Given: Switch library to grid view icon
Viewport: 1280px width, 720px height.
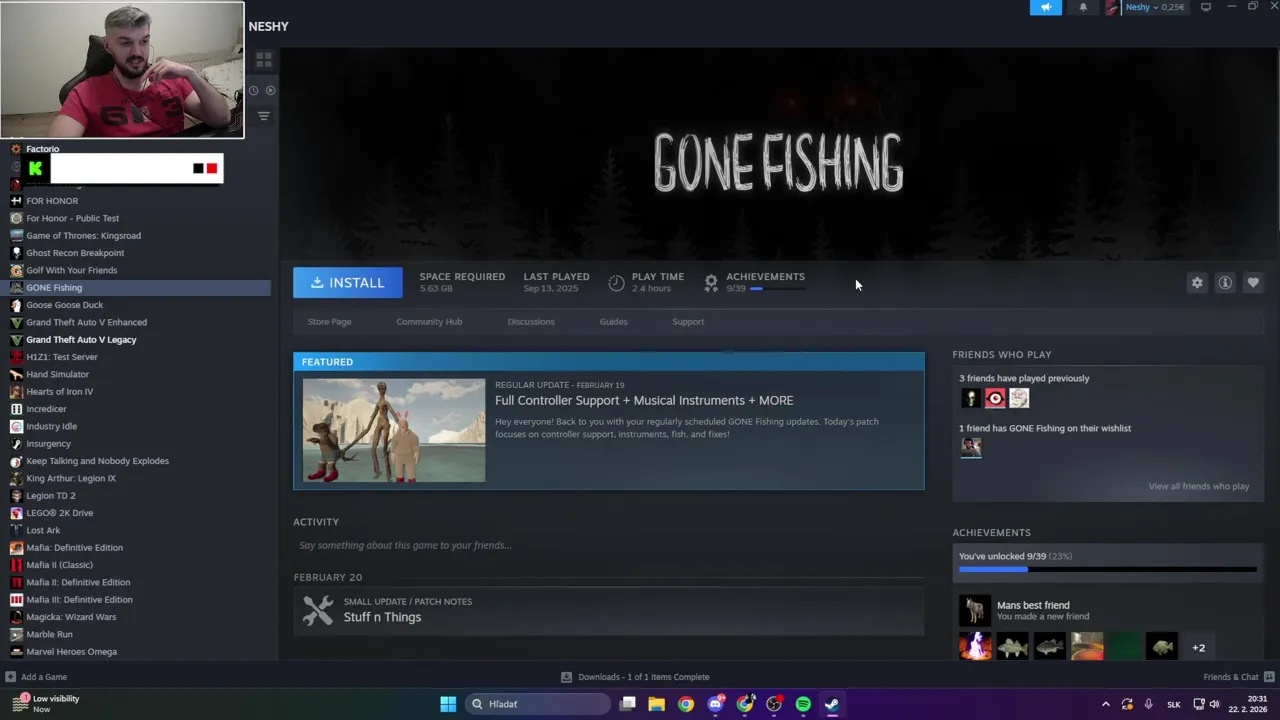Looking at the screenshot, I should point(264,60).
